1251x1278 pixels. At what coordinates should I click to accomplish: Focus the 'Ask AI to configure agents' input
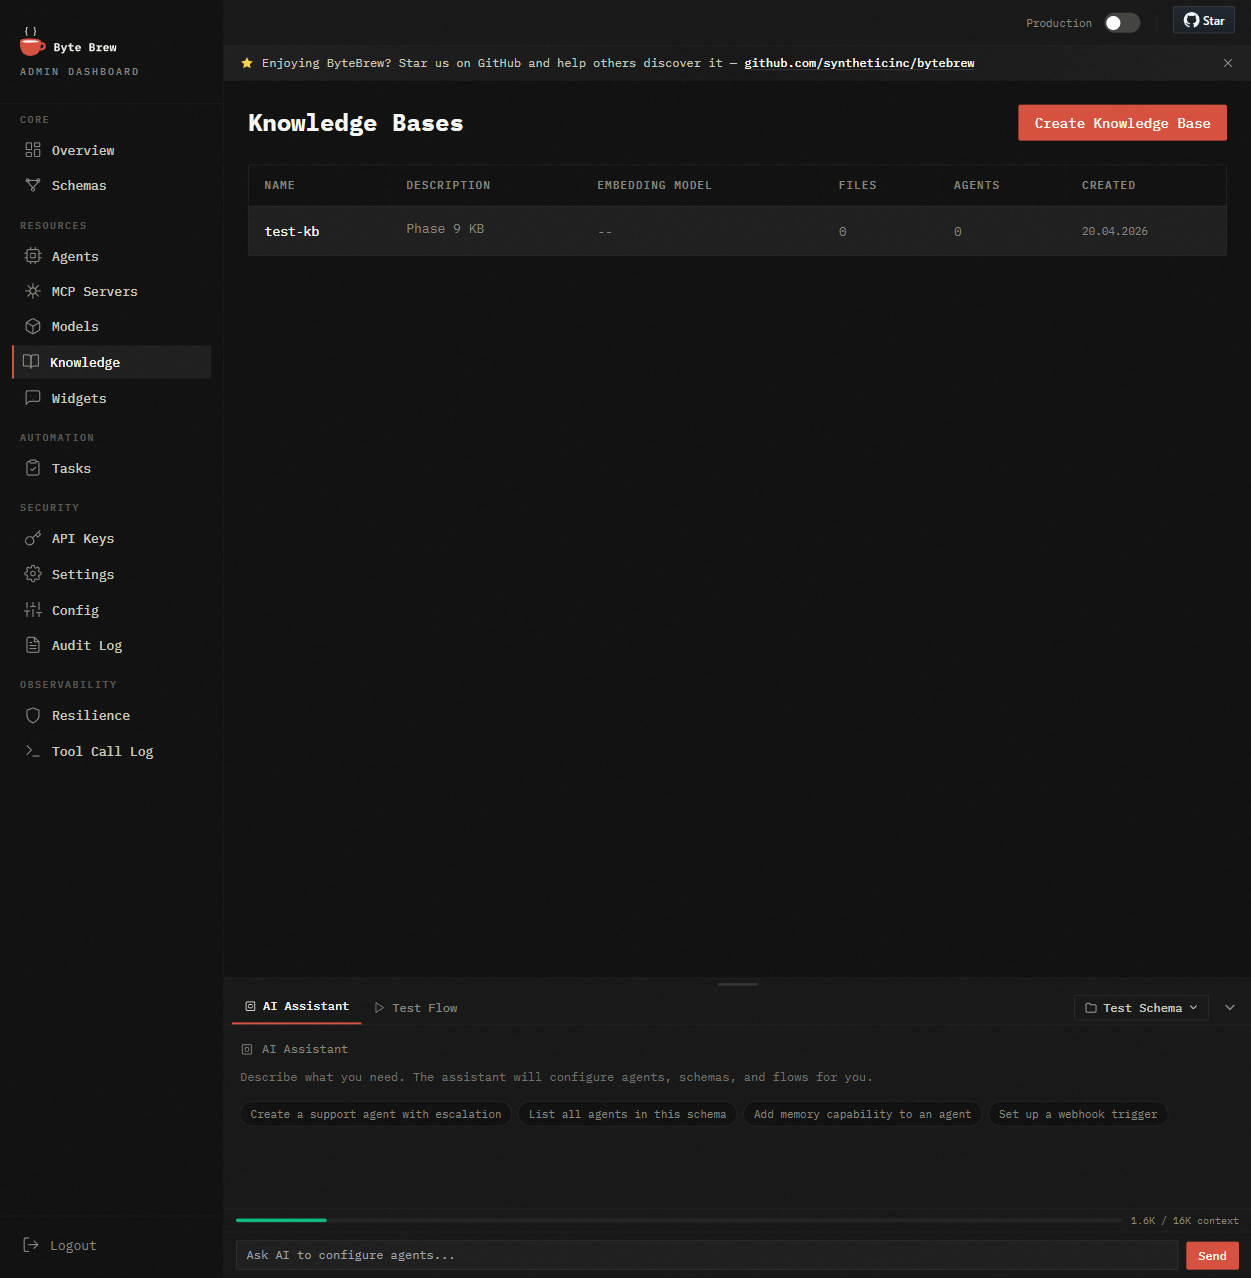point(707,1255)
